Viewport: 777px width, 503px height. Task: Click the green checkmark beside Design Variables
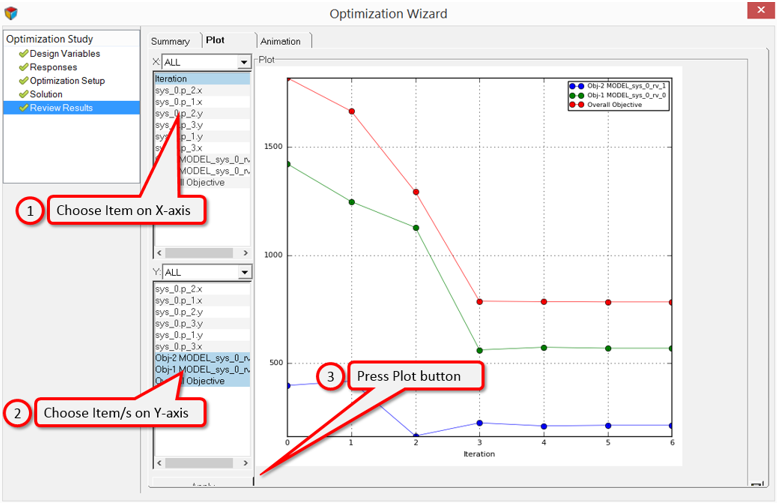23,53
